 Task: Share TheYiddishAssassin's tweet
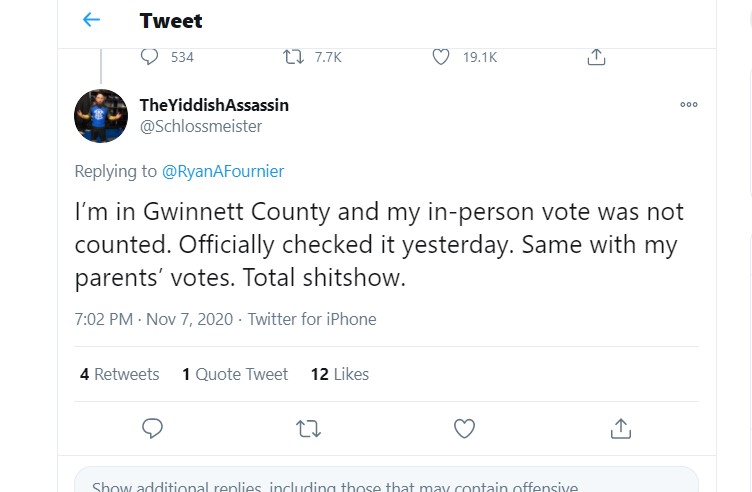click(621, 428)
